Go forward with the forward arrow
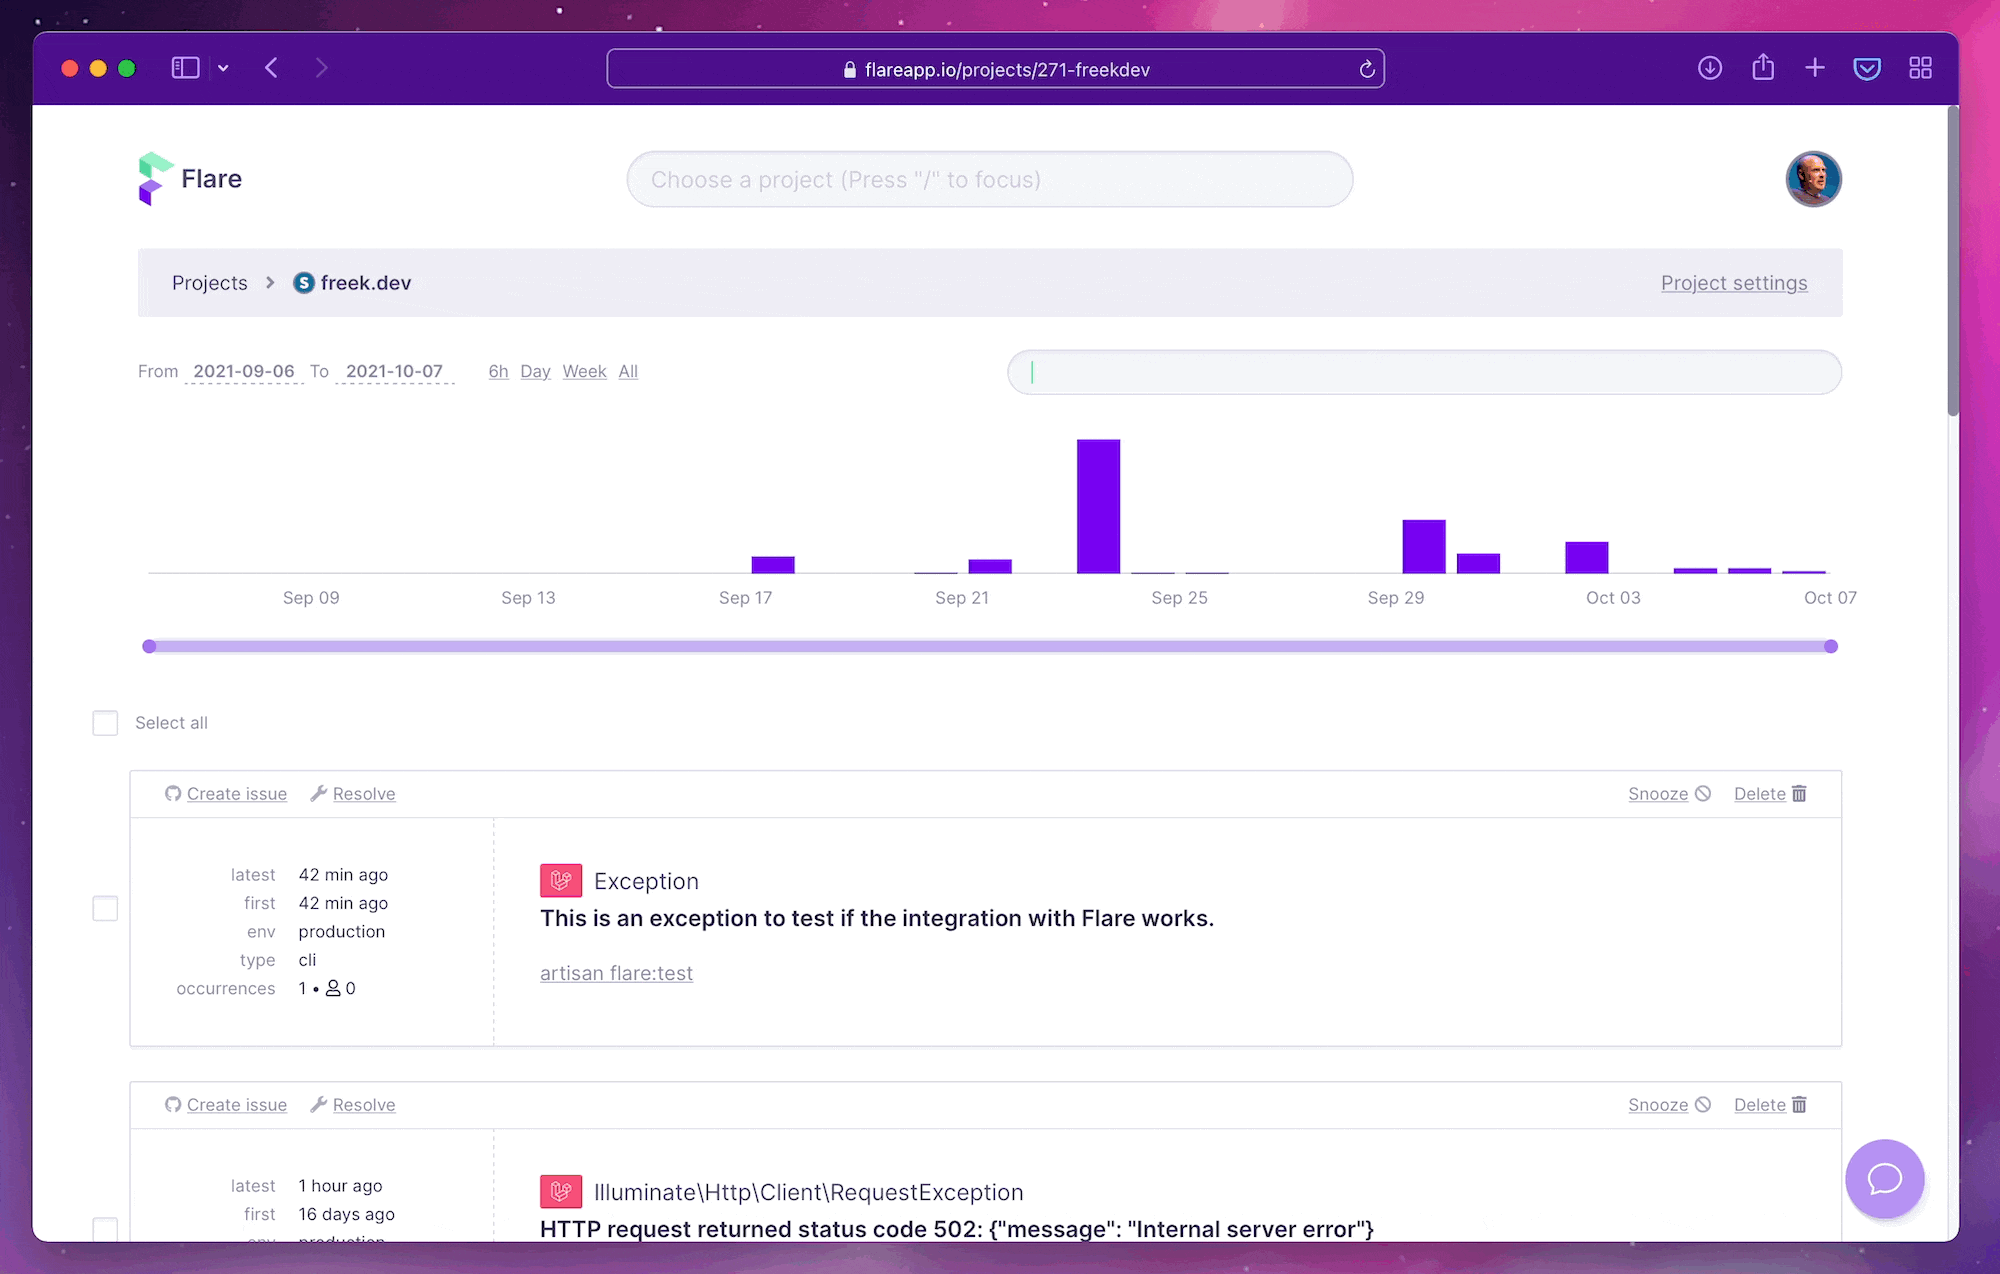The image size is (2000, 1274). point(321,68)
